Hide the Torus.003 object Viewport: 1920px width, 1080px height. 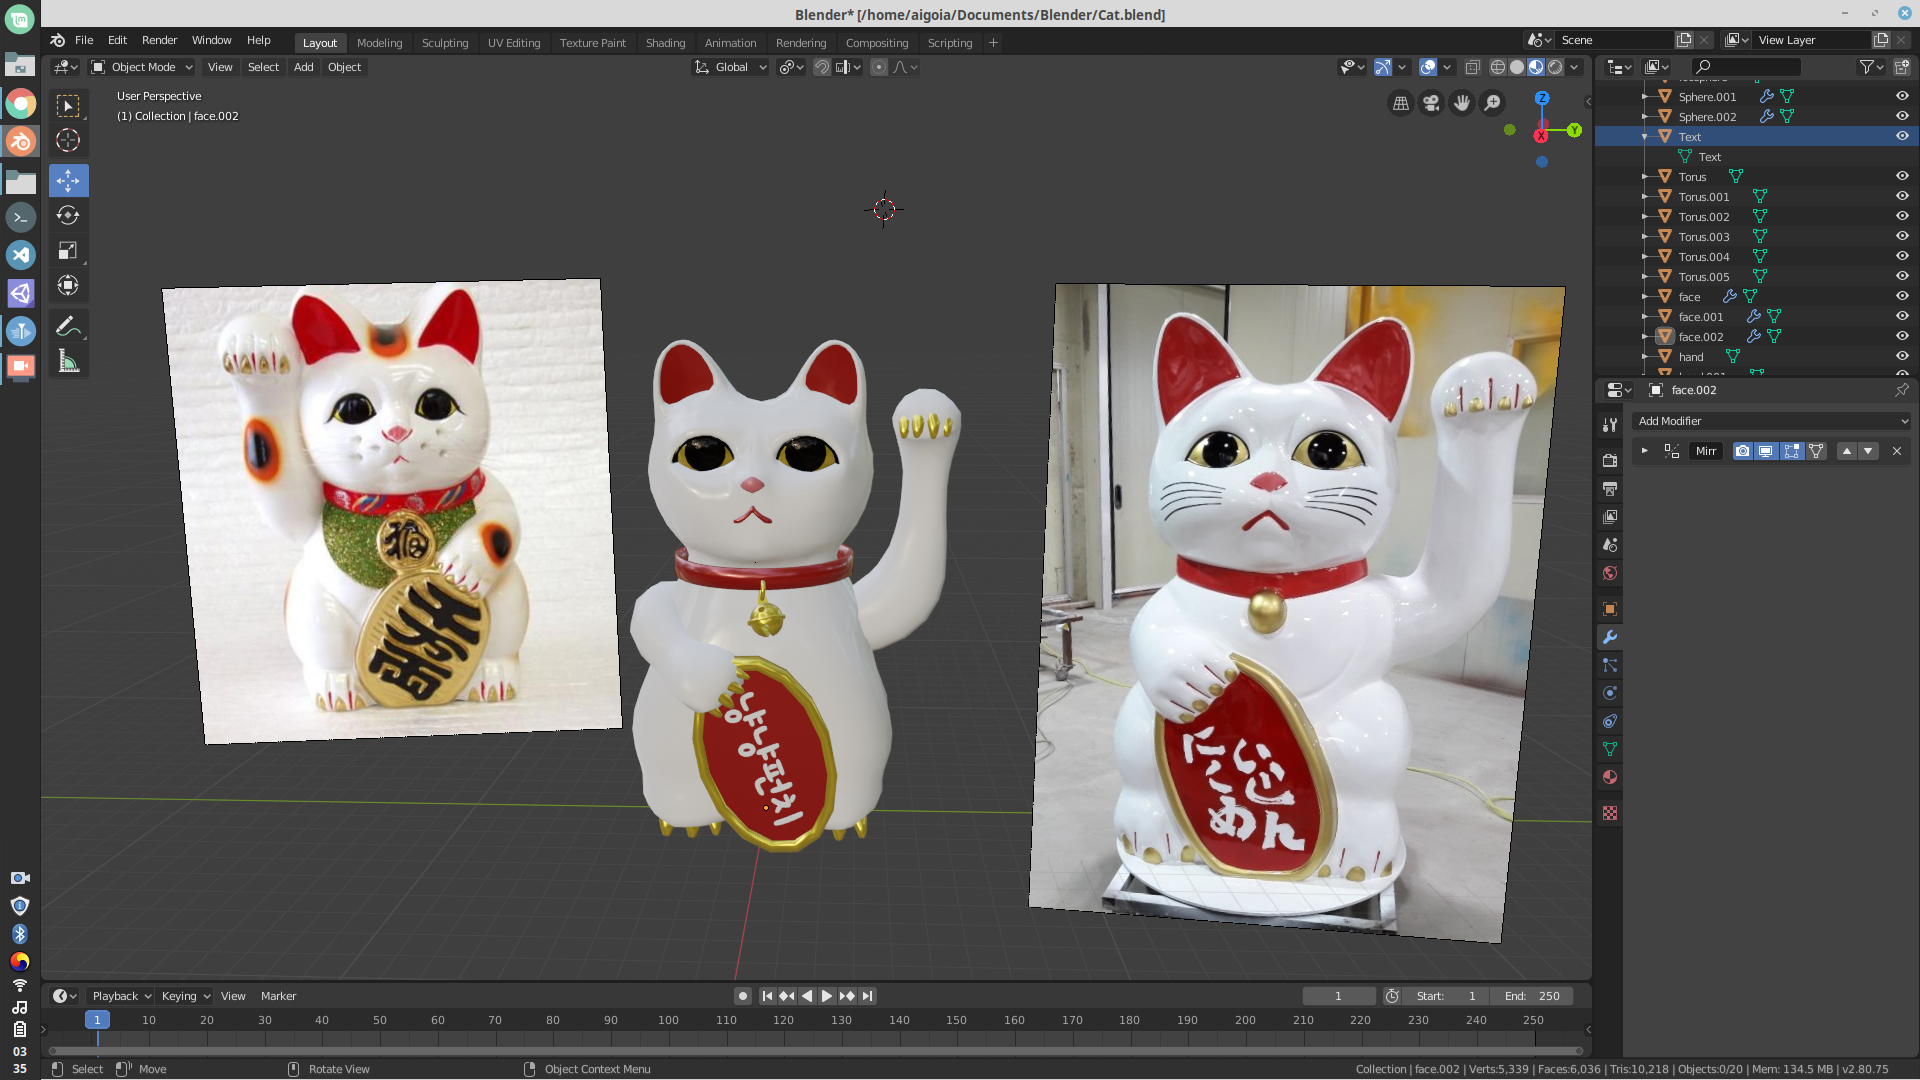coord(1902,237)
